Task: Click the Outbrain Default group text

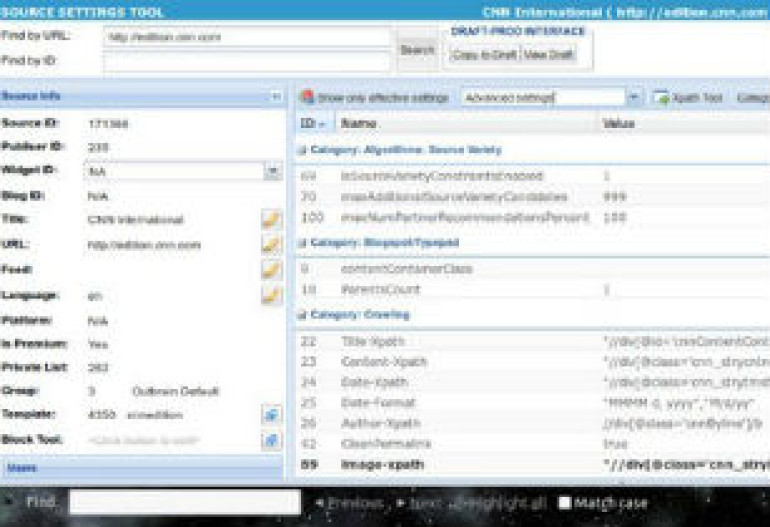Action: pyautogui.click(x=175, y=391)
